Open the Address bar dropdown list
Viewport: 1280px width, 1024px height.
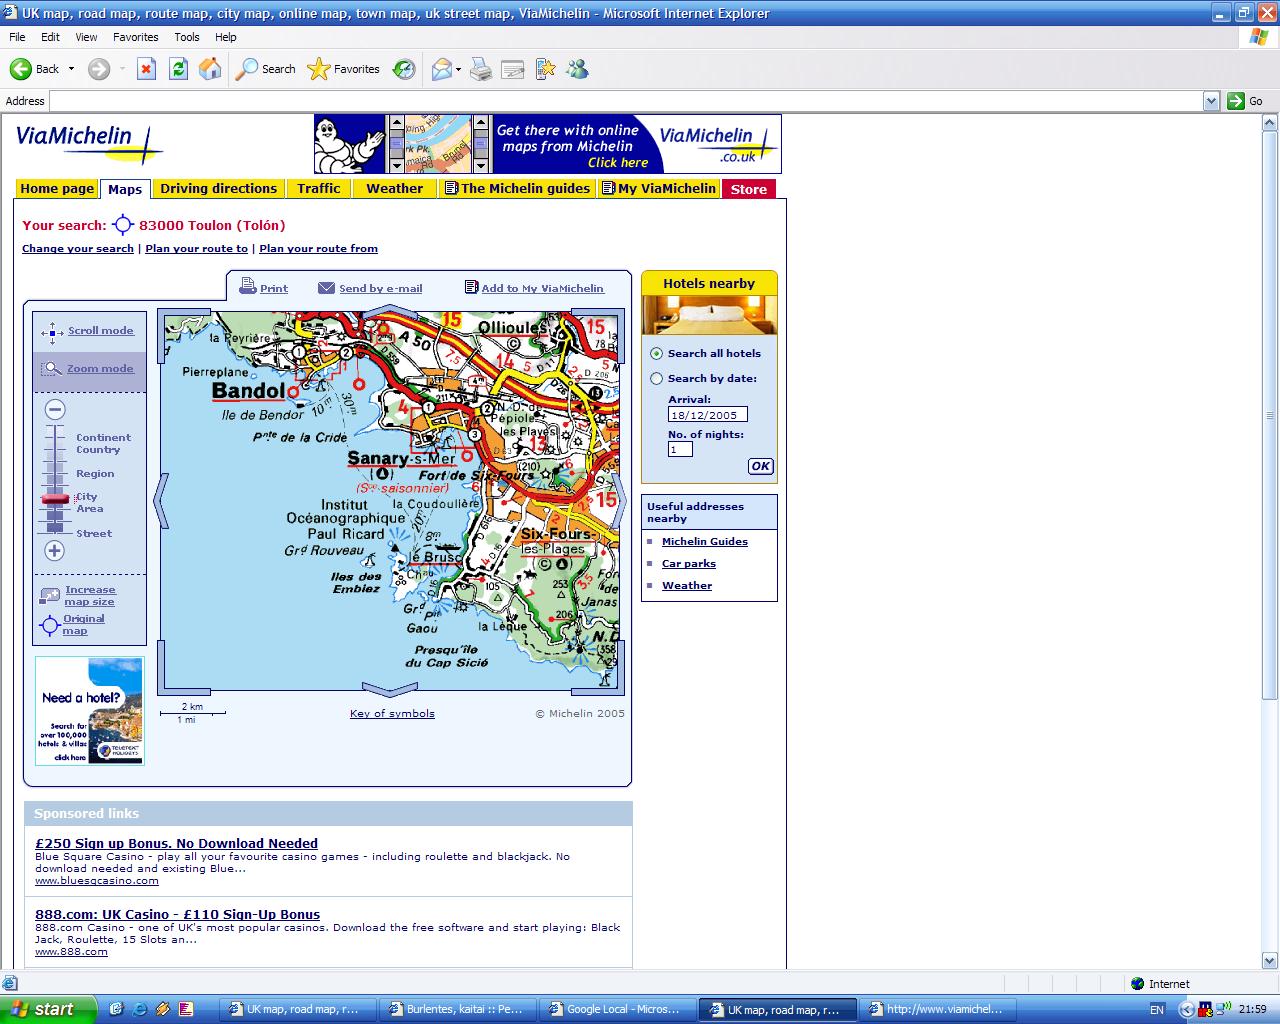(1211, 101)
